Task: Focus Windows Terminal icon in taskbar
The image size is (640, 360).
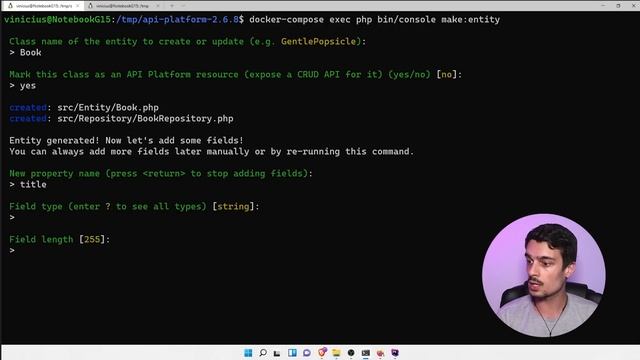Action: coord(366,353)
